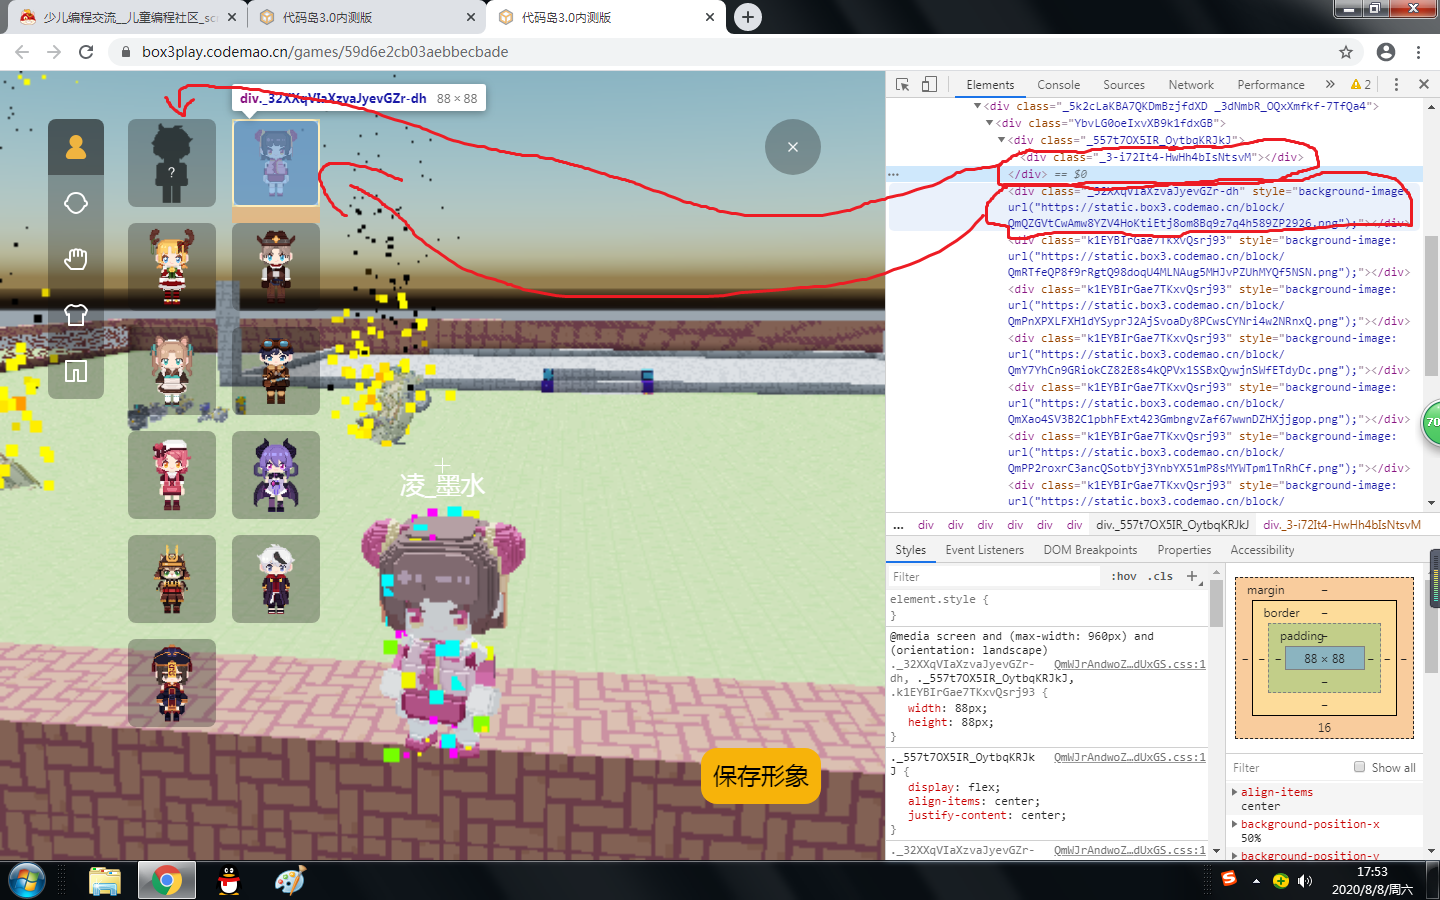
Task: Open the Chrome profile avatar menu
Action: tap(1386, 52)
